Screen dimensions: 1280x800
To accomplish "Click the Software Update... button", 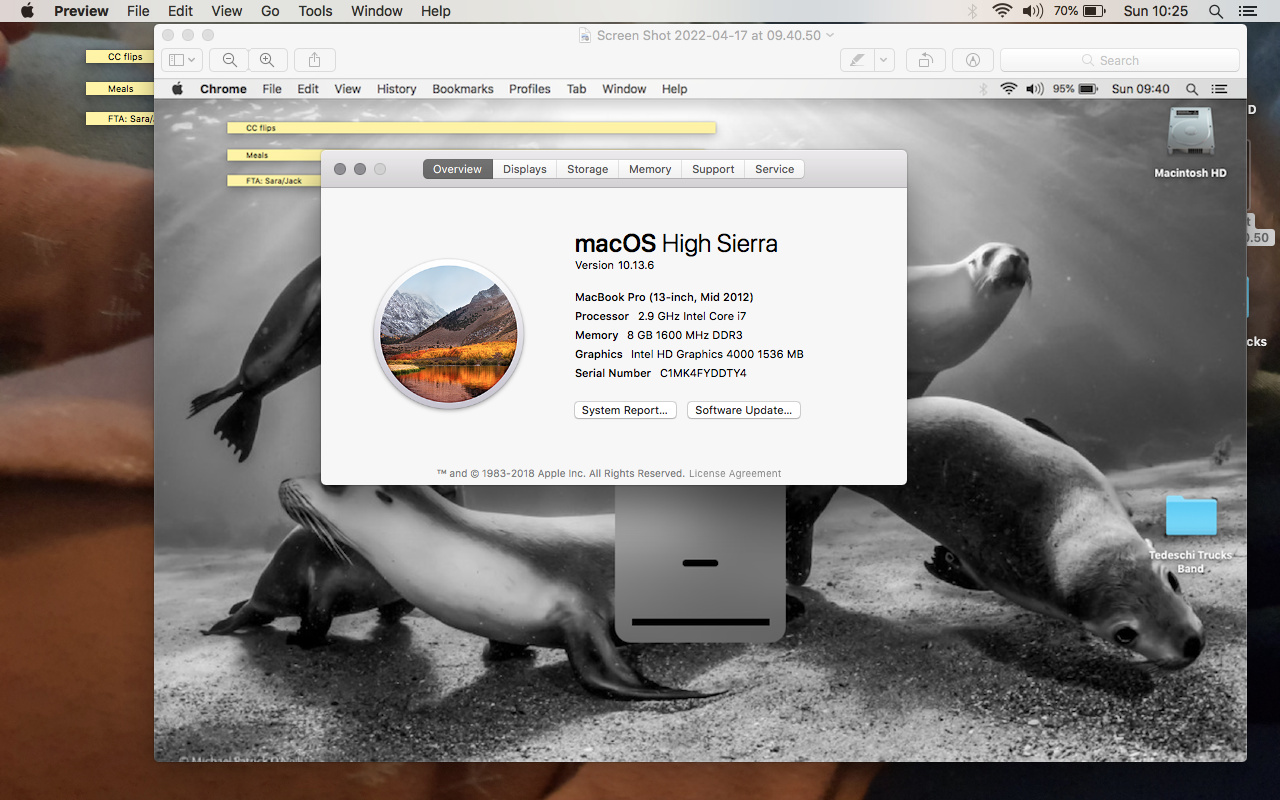I will point(744,410).
